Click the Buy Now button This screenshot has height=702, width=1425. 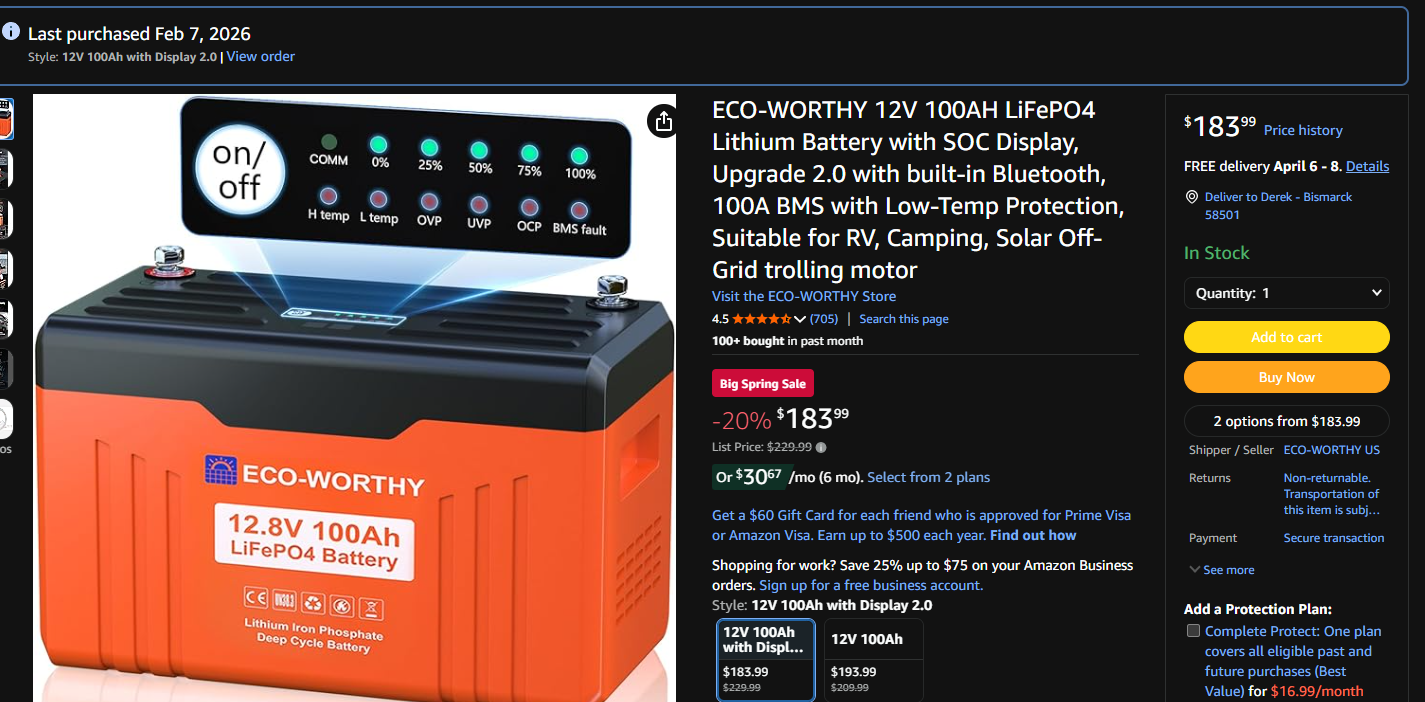pyautogui.click(x=1287, y=377)
